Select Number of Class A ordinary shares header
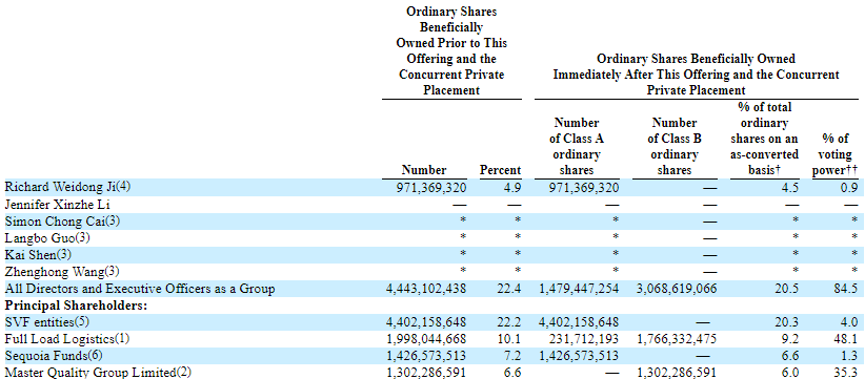 pos(577,146)
